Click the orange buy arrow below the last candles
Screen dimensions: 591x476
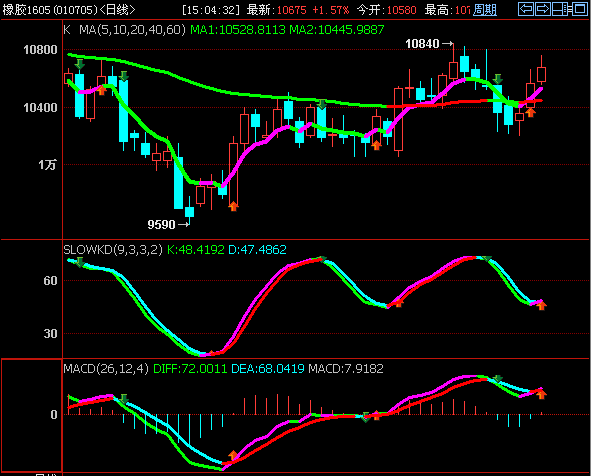pos(531,112)
